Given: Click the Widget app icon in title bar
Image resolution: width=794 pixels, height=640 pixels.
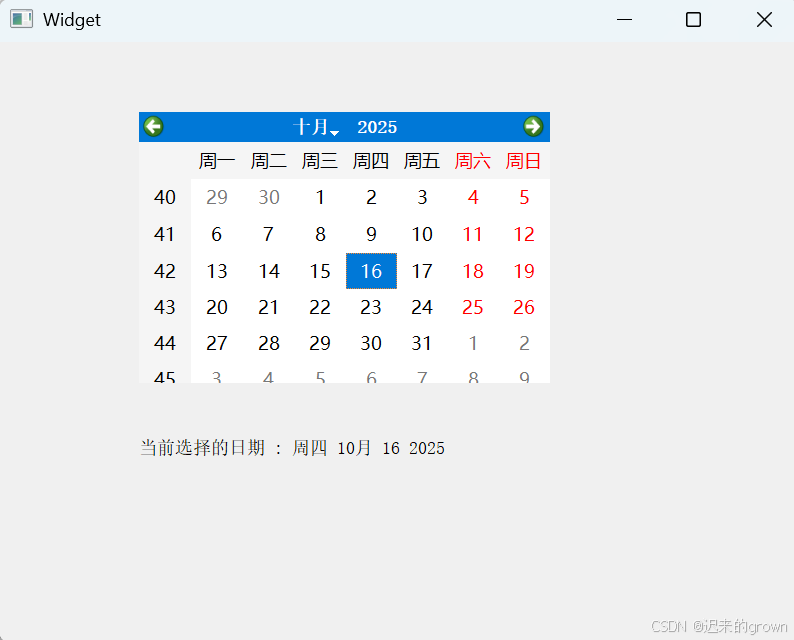Looking at the screenshot, I should [21, 20].
